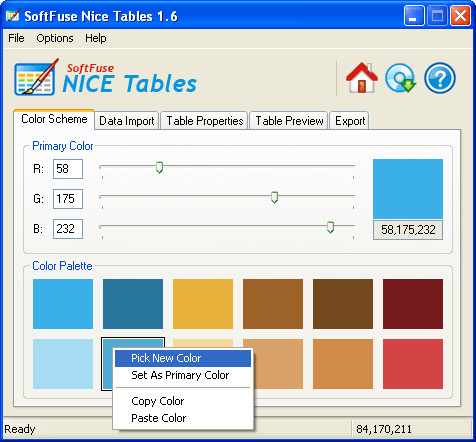Open the Help menu
Image resolution: width=476 pixels, height=442 pixels.
click(x=96, y=38)
